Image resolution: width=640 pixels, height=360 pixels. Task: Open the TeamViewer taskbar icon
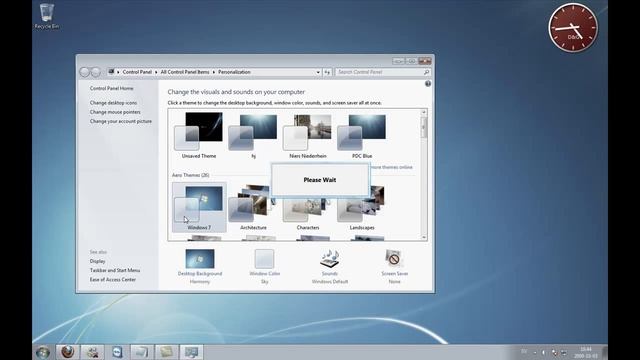click(117, 352)
